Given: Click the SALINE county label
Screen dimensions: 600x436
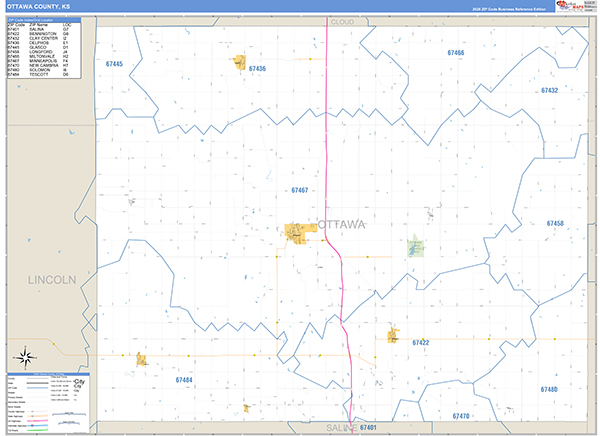Looking at the screenshot, I should click(342, 428).
